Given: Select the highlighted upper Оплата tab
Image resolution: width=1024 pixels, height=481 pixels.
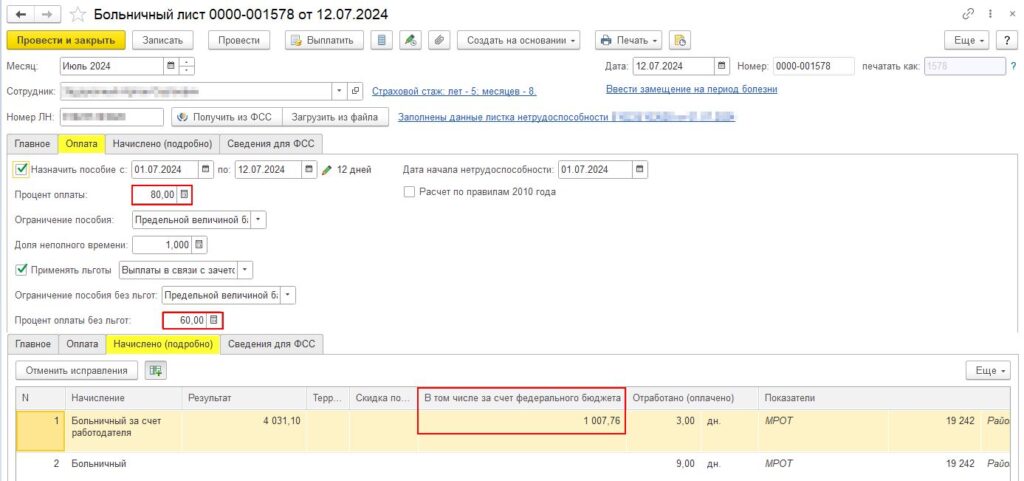Looking at the screenshot, I should [x=82, y=144].
